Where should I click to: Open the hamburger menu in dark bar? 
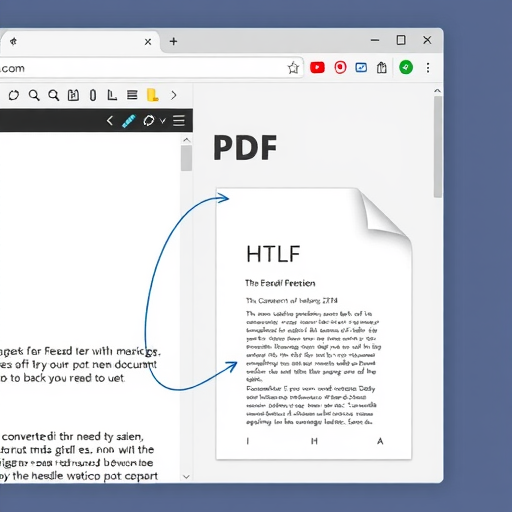pyautogui.click(x=179, y=120)
